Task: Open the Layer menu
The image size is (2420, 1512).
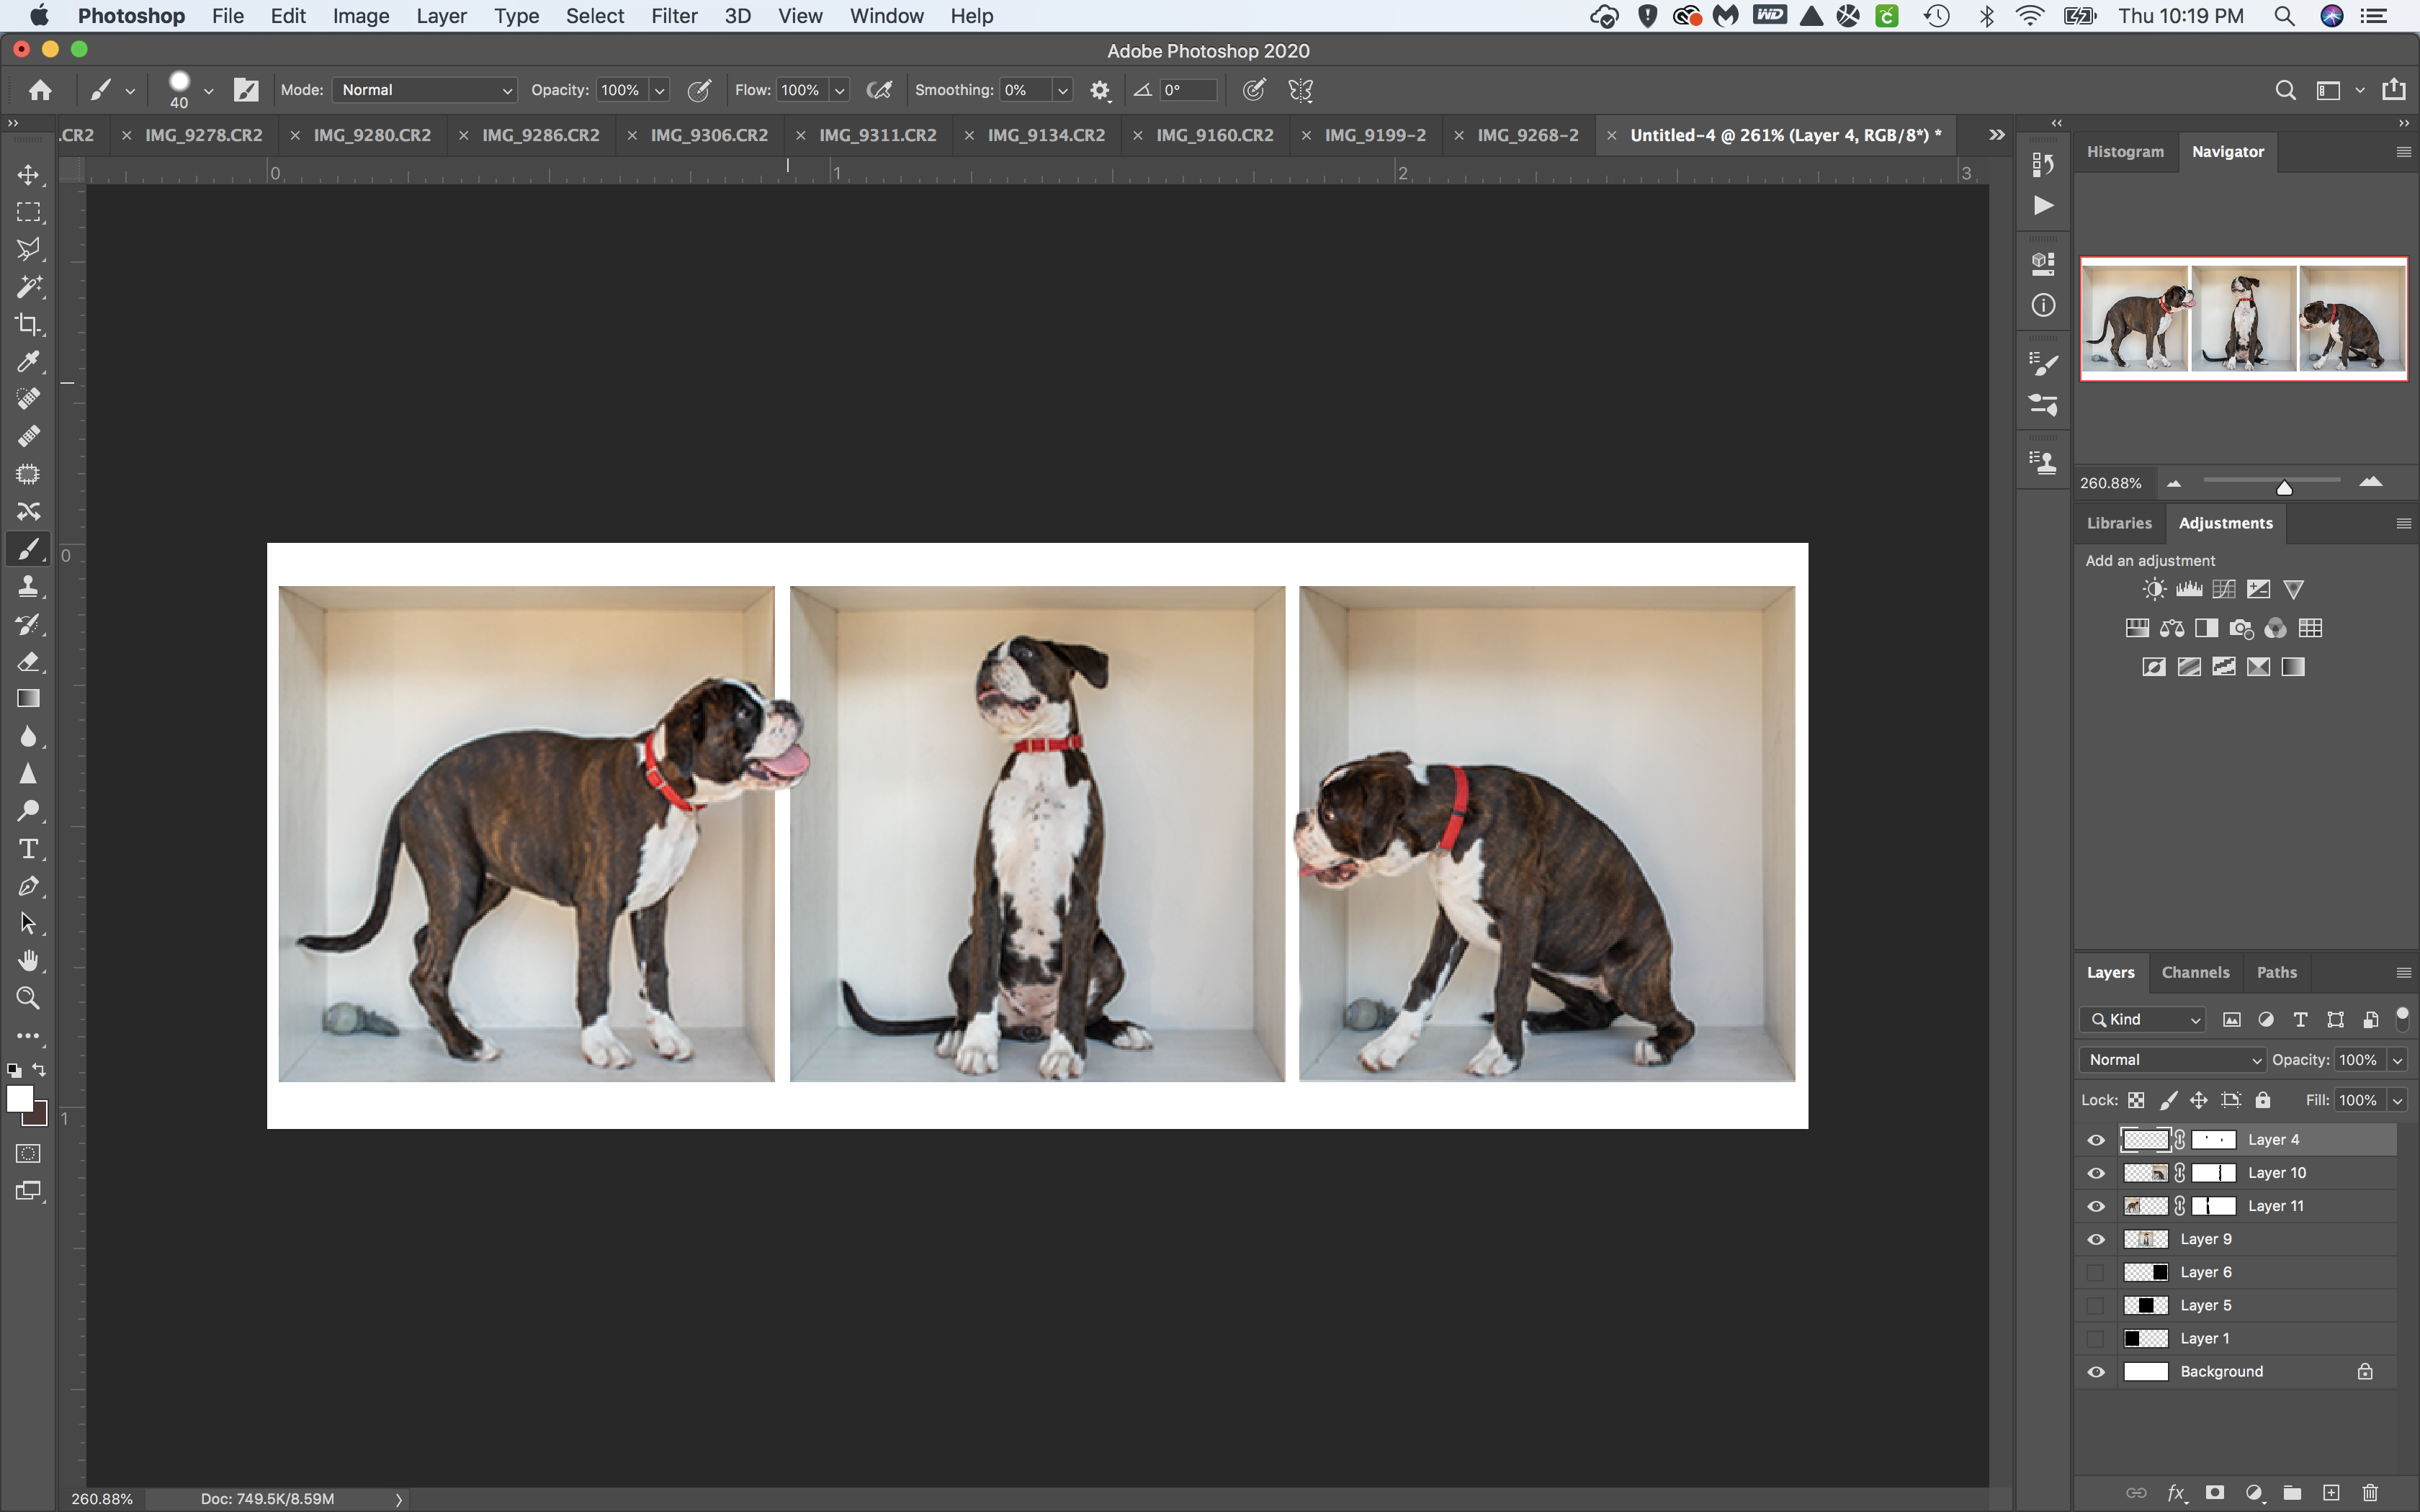Action: (441, 16)
